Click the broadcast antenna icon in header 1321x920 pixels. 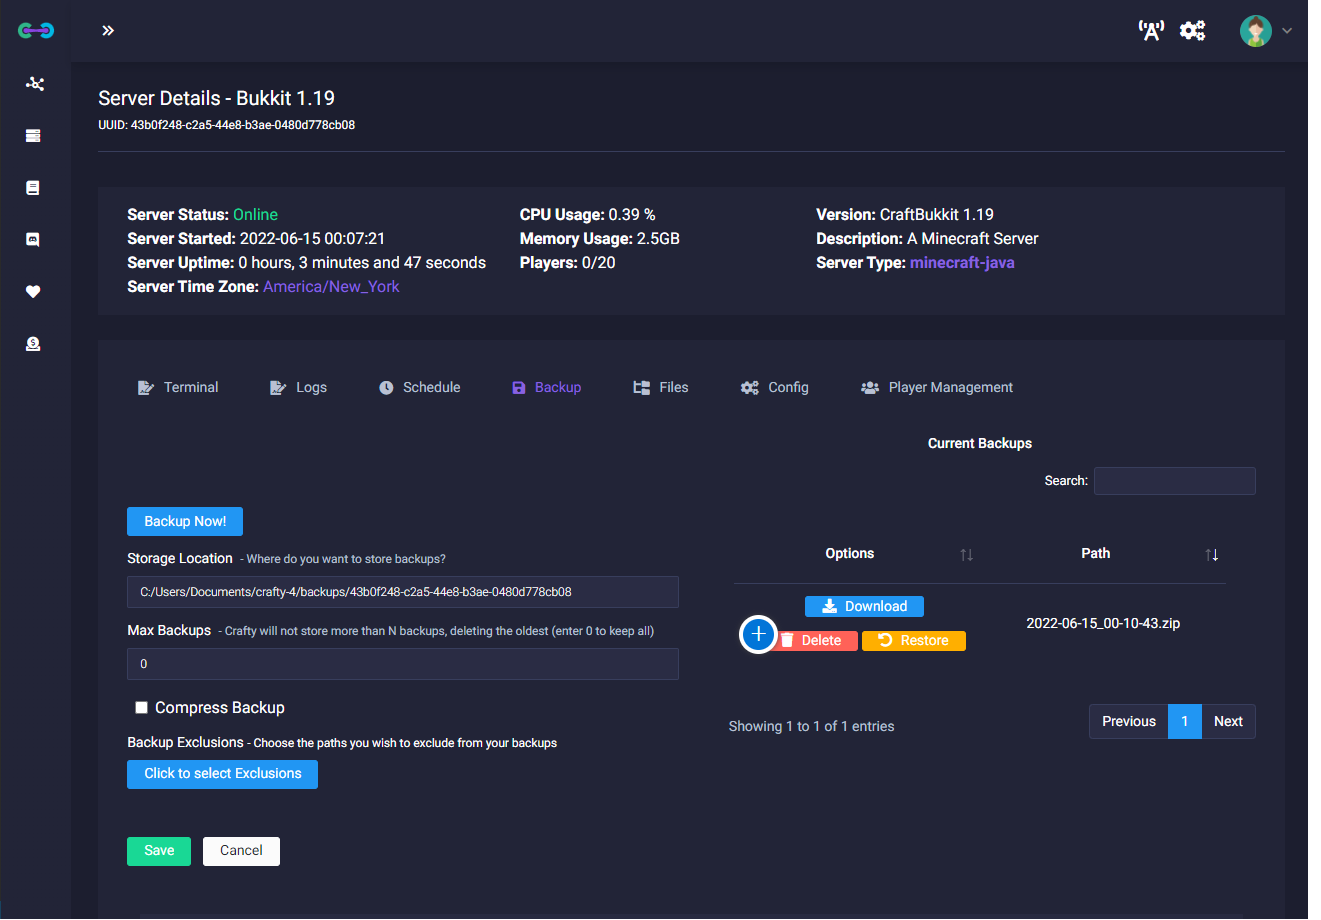click(1151, 31)
